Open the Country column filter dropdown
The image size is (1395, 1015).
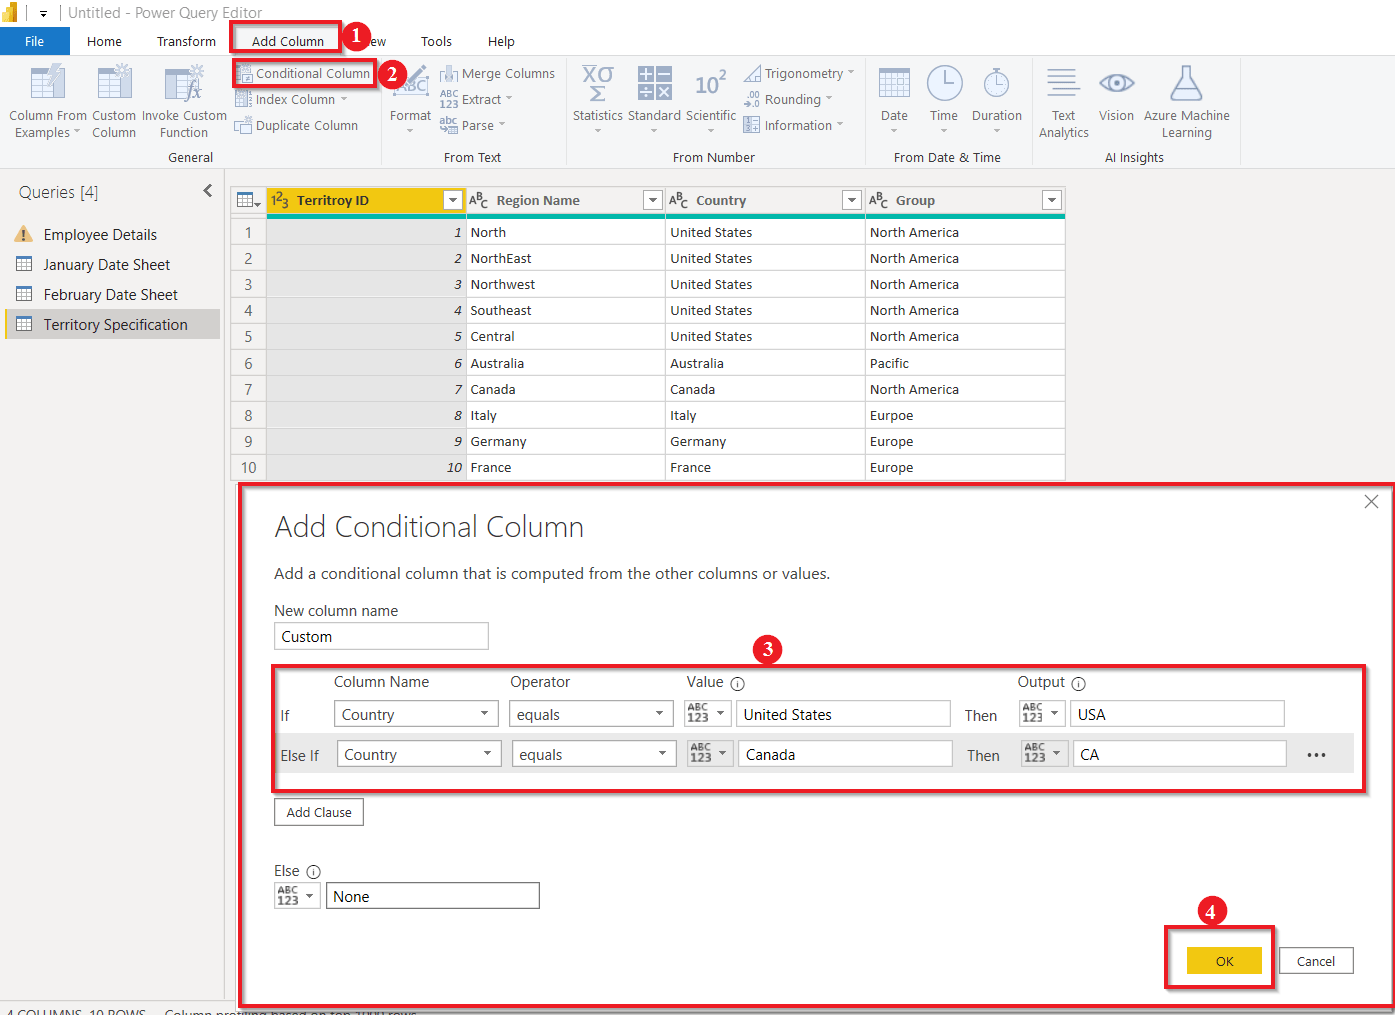tap(851, 200)
